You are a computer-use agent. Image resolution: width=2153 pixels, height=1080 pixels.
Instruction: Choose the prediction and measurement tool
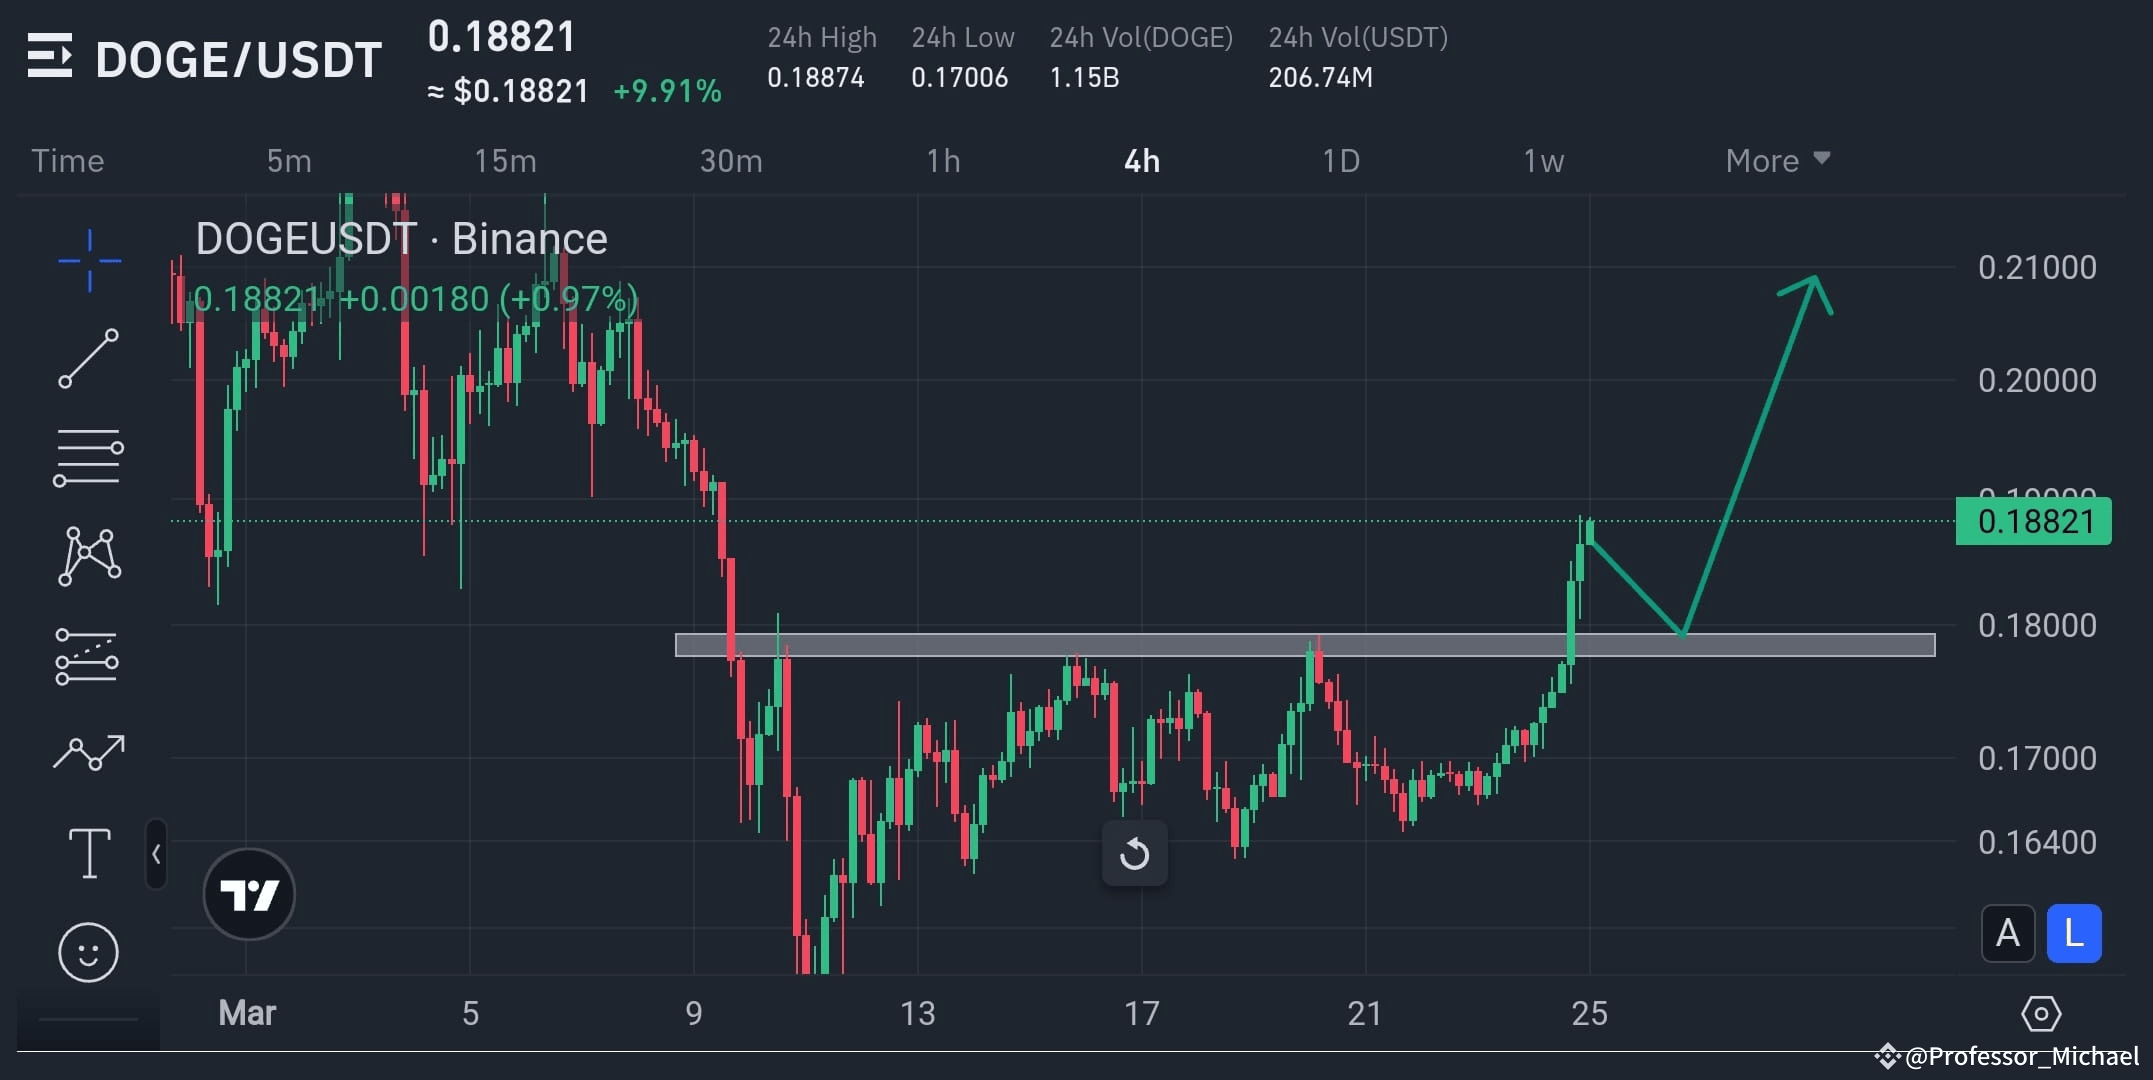click(x=88, y=655)
